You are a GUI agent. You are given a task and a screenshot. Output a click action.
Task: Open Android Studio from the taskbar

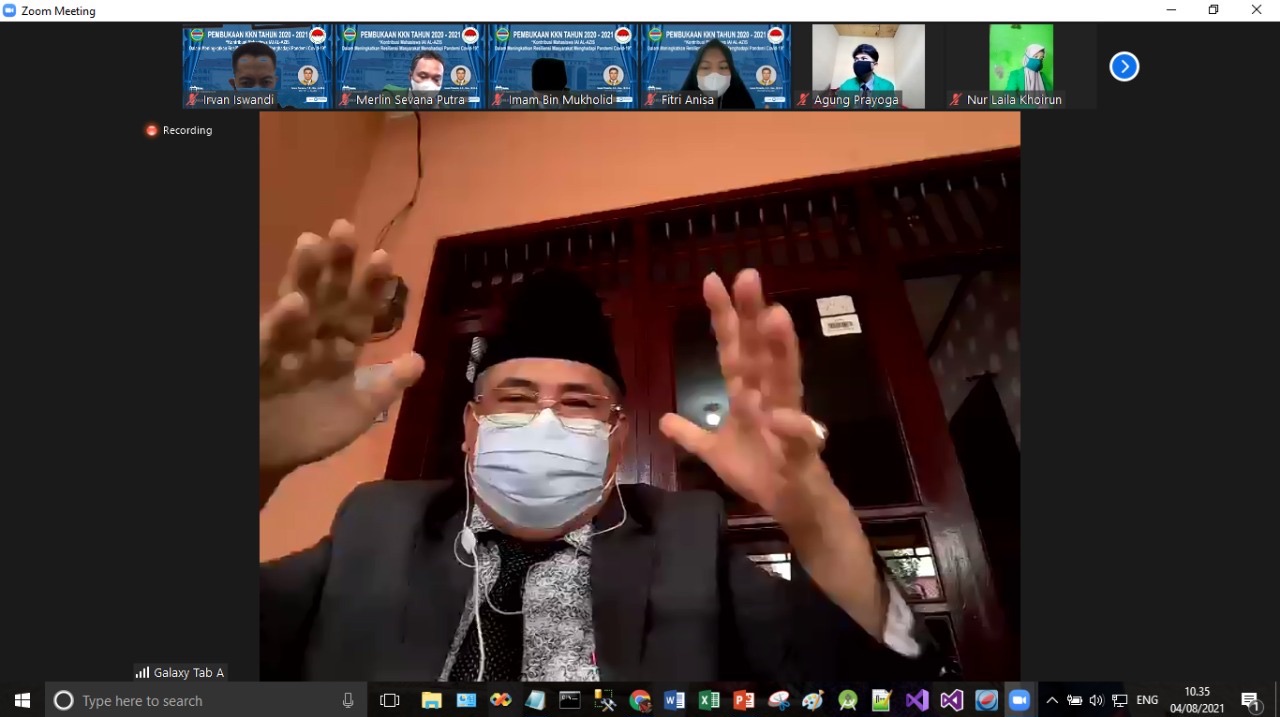848,700
